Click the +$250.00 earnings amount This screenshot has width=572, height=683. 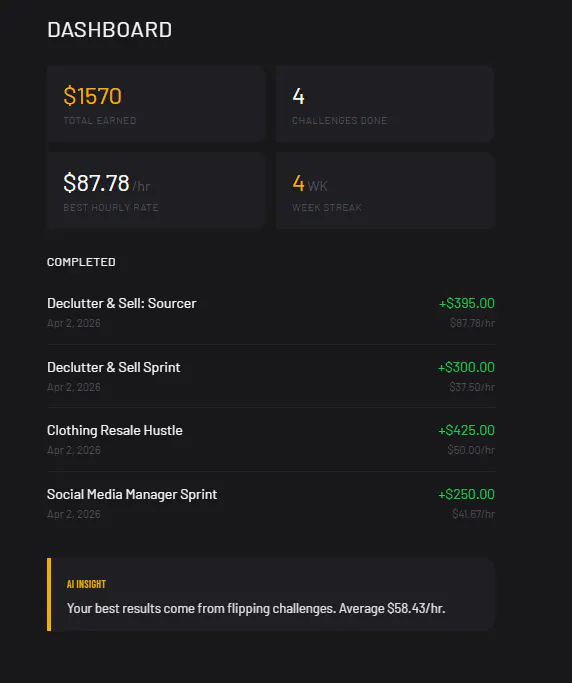point(466,494)
